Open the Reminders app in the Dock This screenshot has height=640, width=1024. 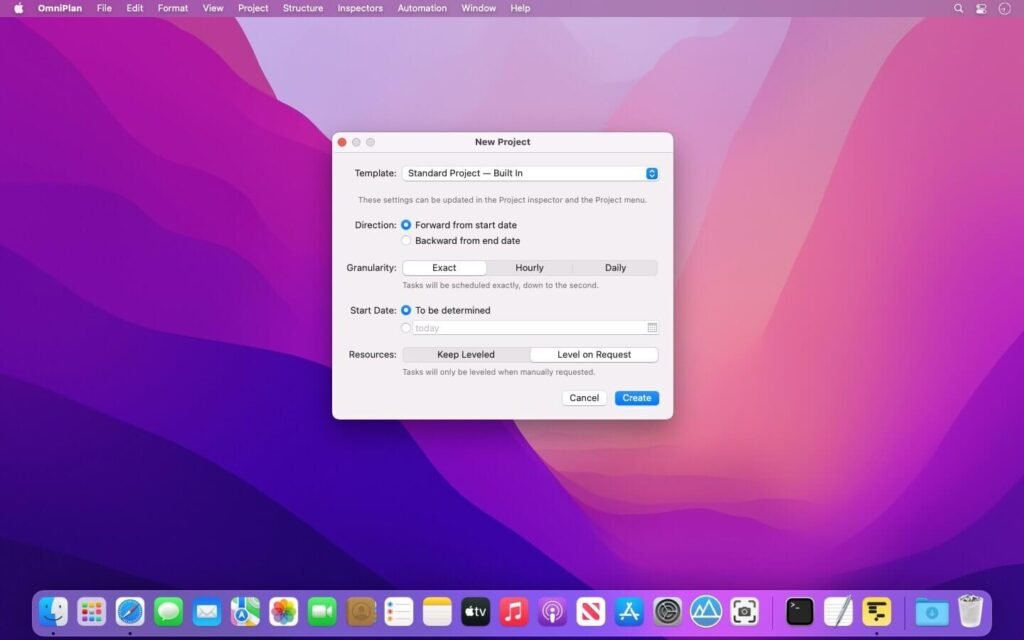pos(398,611)
